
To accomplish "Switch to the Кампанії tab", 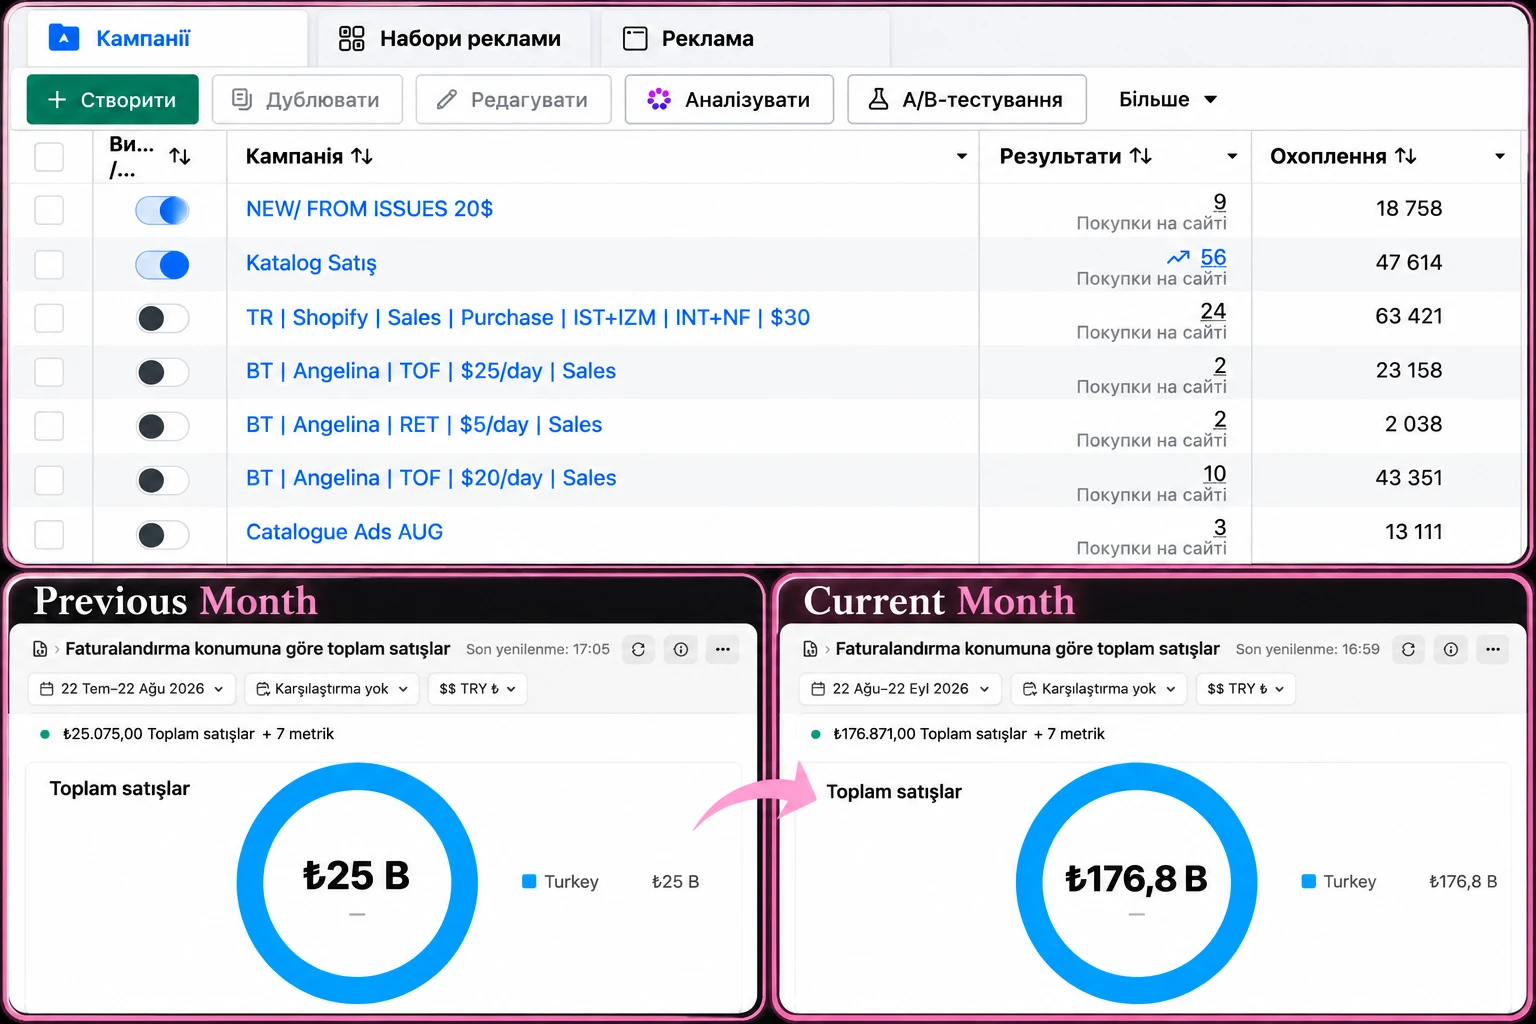I will tap(165, 39).
